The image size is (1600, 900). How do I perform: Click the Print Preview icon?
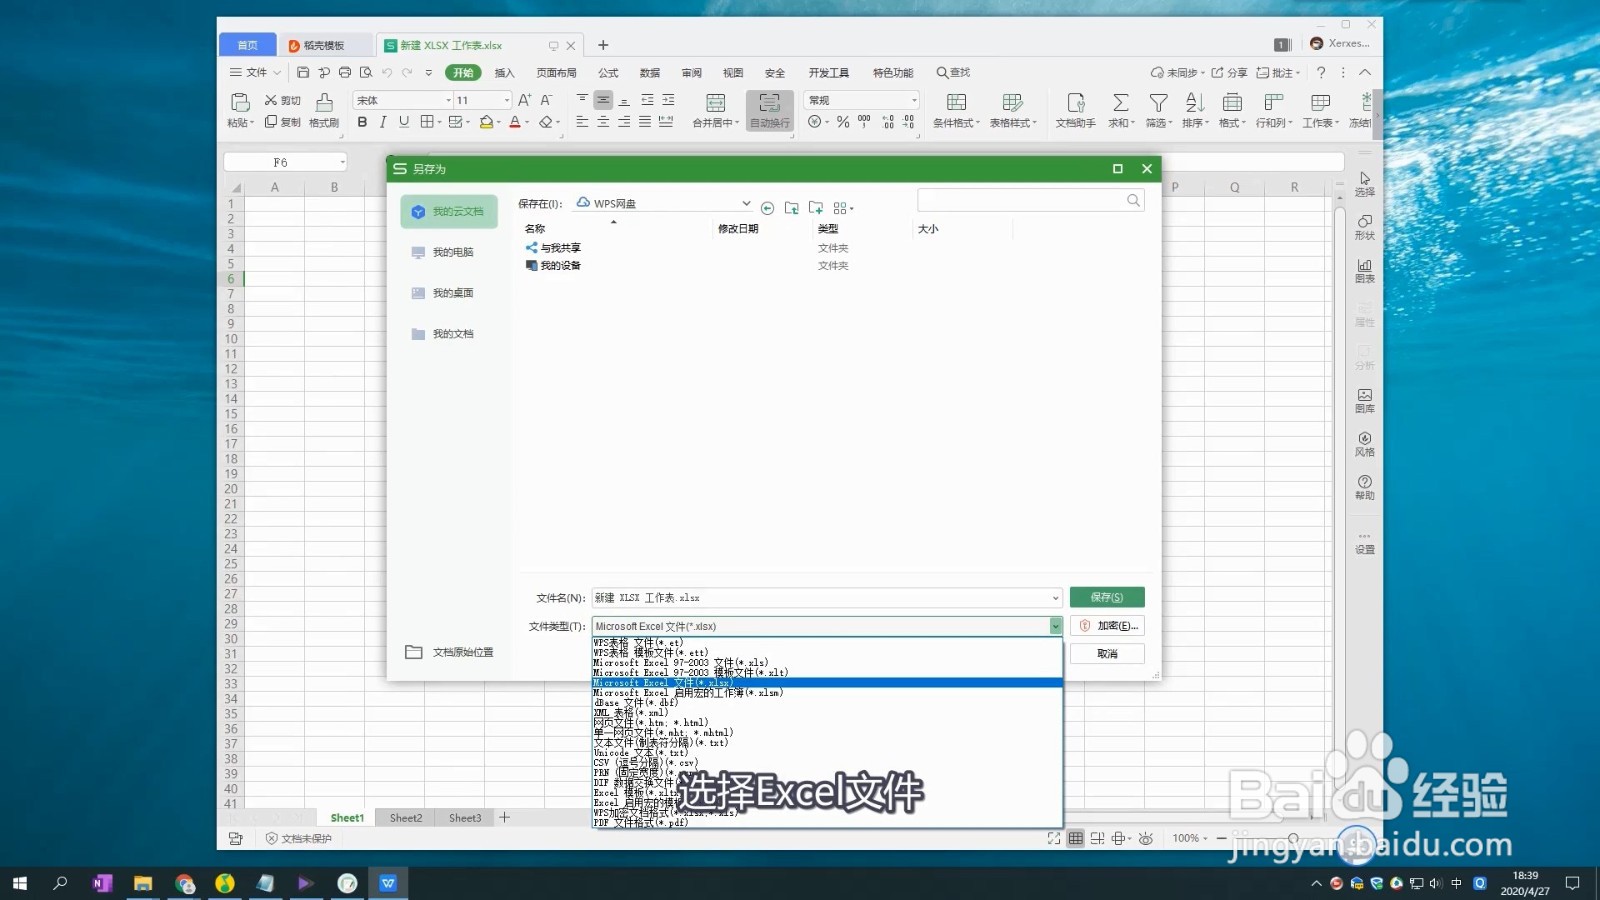[x=366, y=72]
